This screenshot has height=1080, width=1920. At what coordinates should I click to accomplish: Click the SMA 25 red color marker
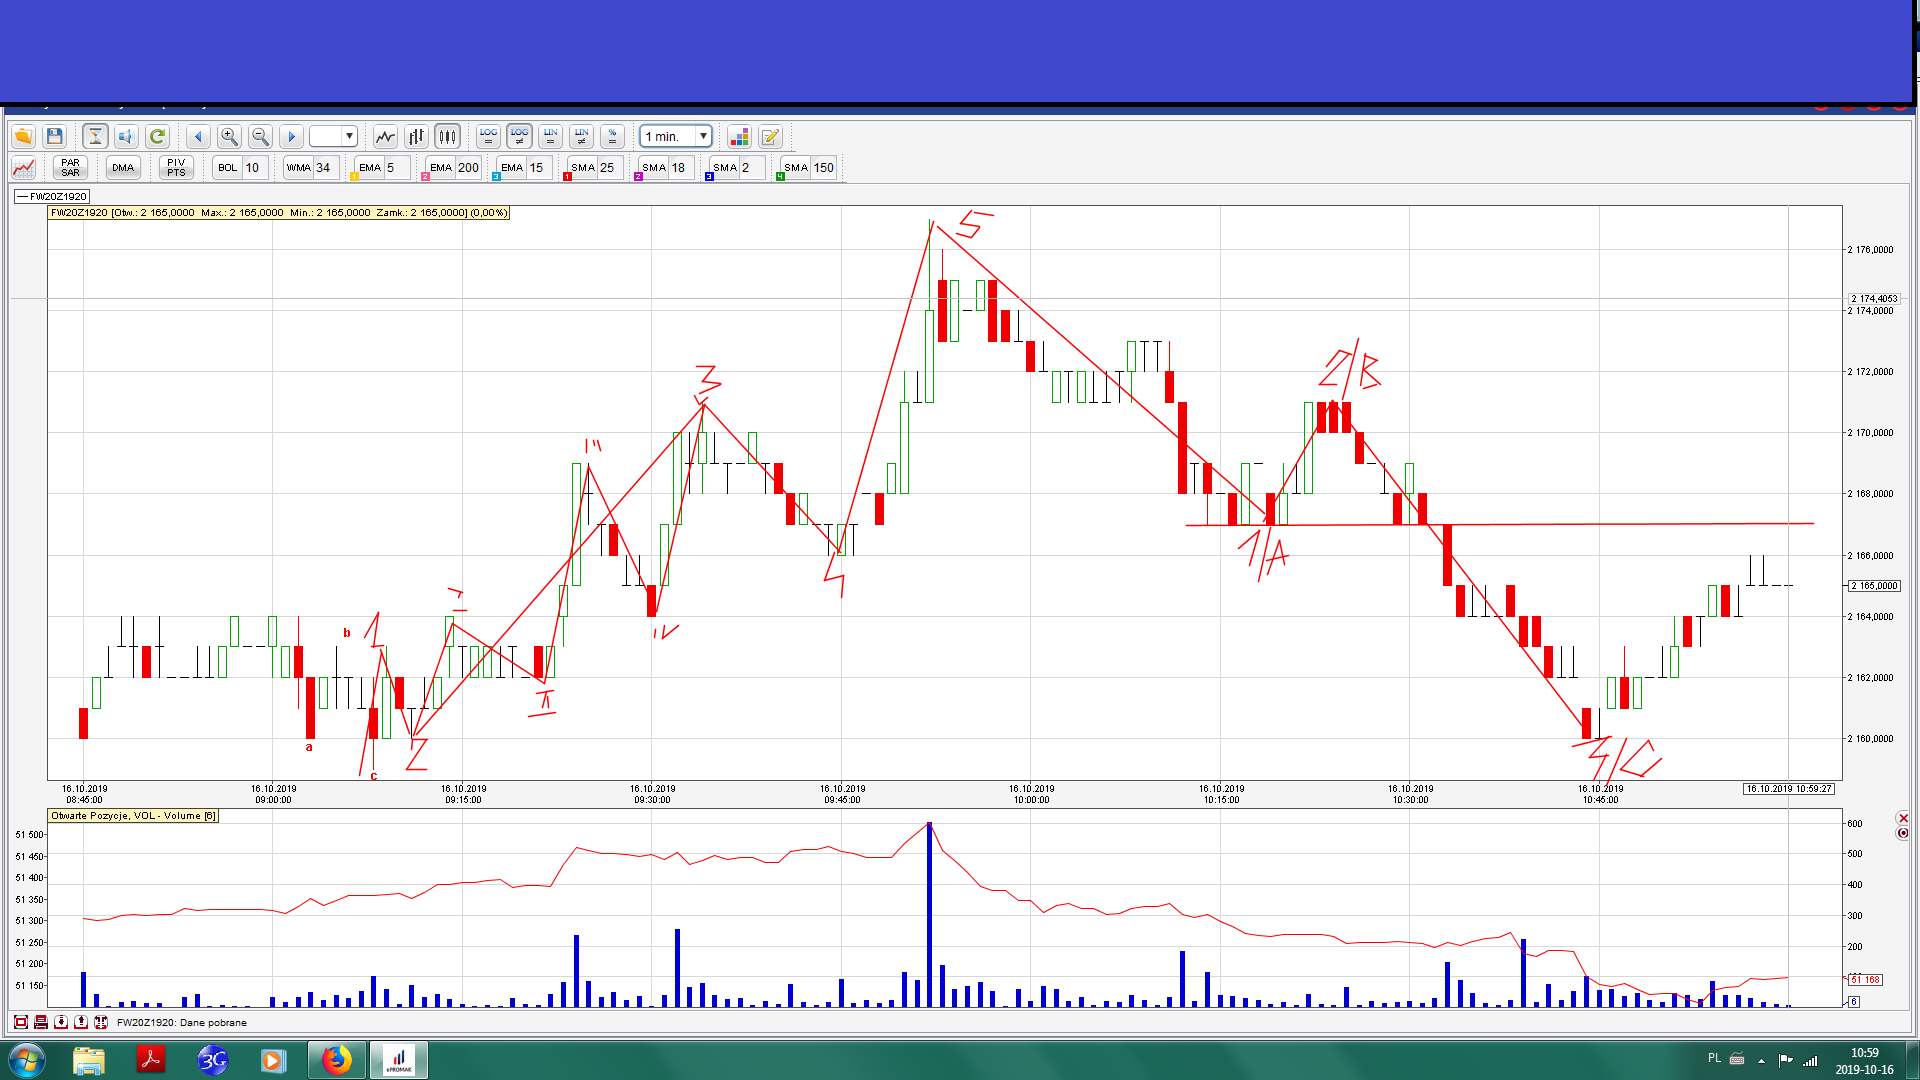tap(567, 177)
